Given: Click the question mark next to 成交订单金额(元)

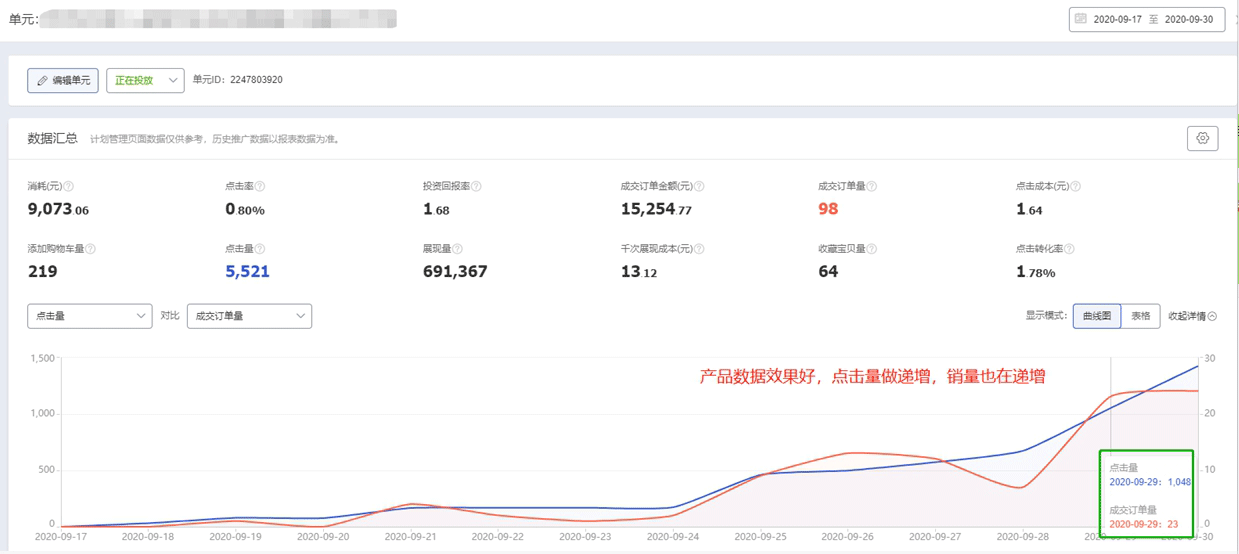Looking at the screenshot, I should click(699, 186).
